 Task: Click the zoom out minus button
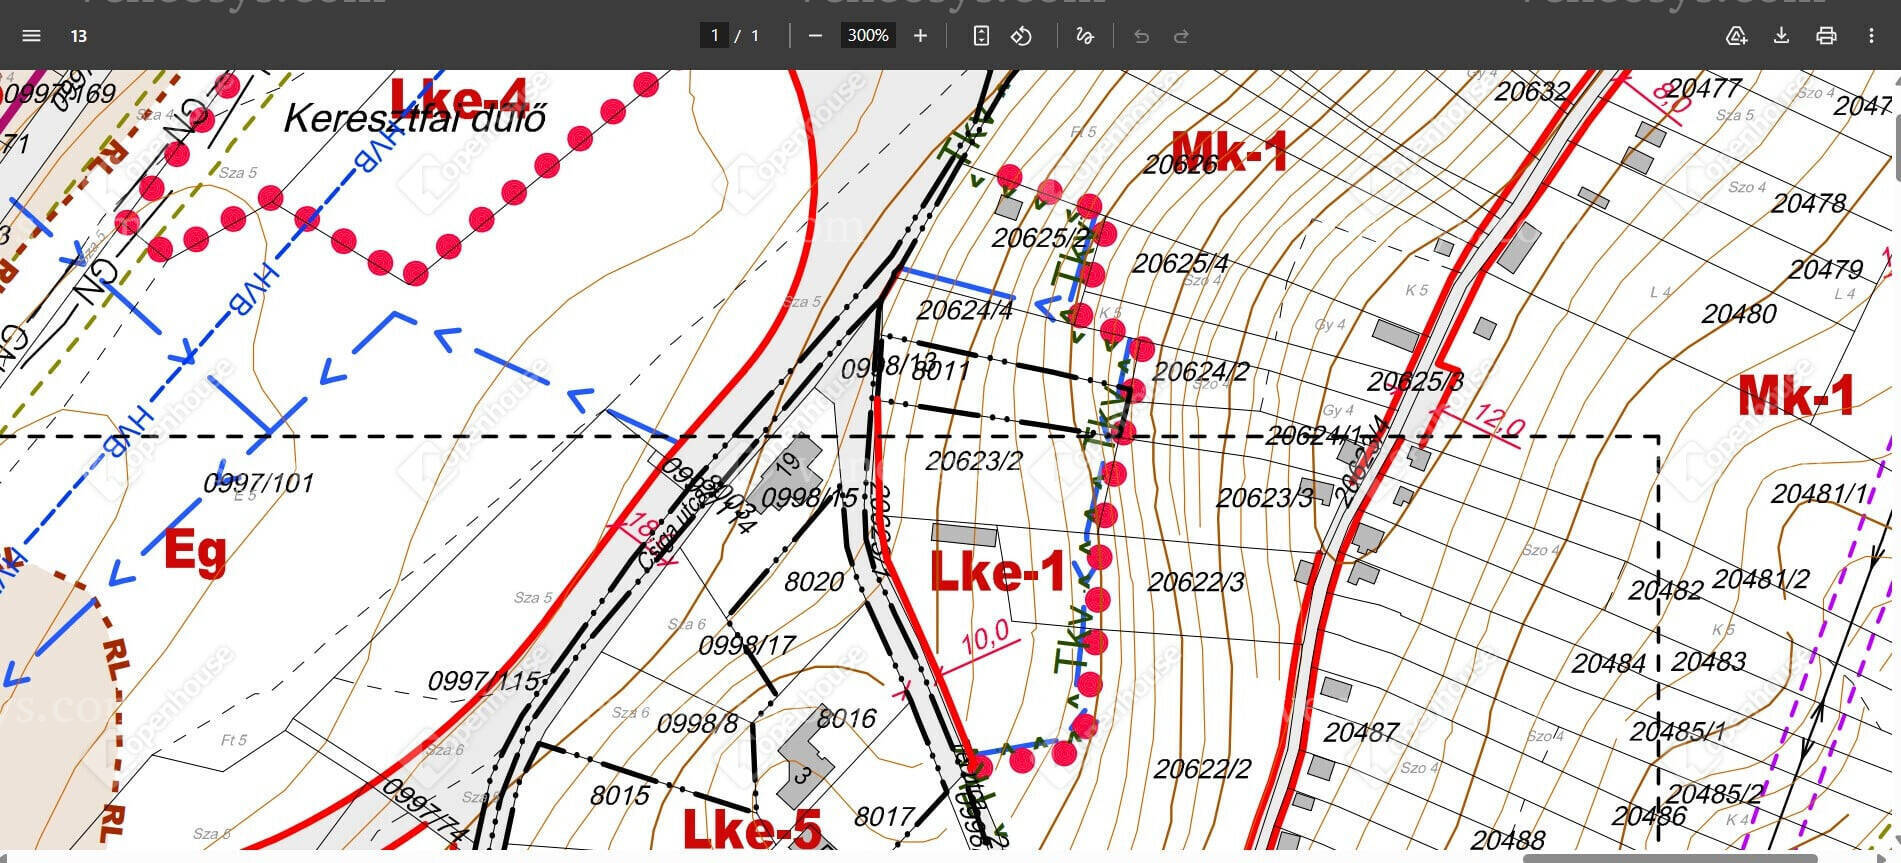click(815, 36)
